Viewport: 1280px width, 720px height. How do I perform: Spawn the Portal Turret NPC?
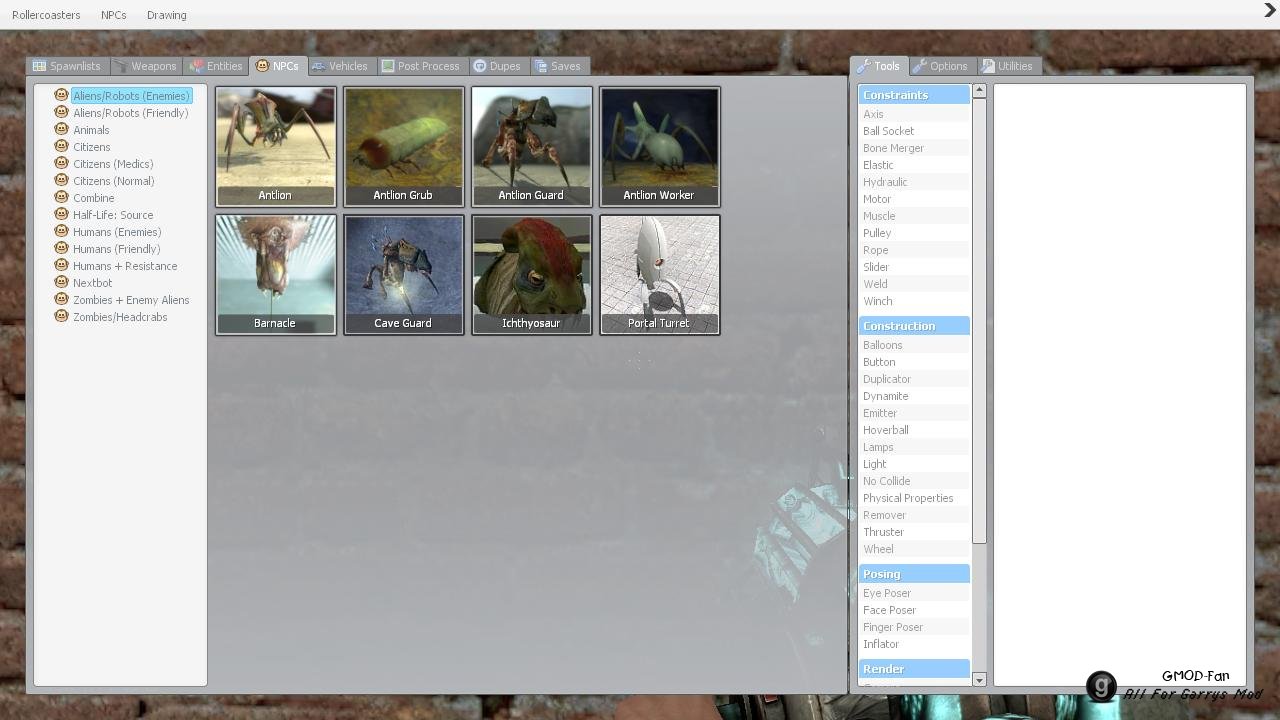tap(659, 275)
